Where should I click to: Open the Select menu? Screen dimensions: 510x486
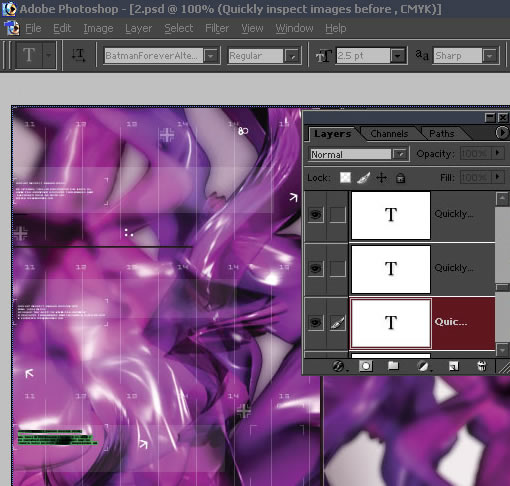[179, 28]
